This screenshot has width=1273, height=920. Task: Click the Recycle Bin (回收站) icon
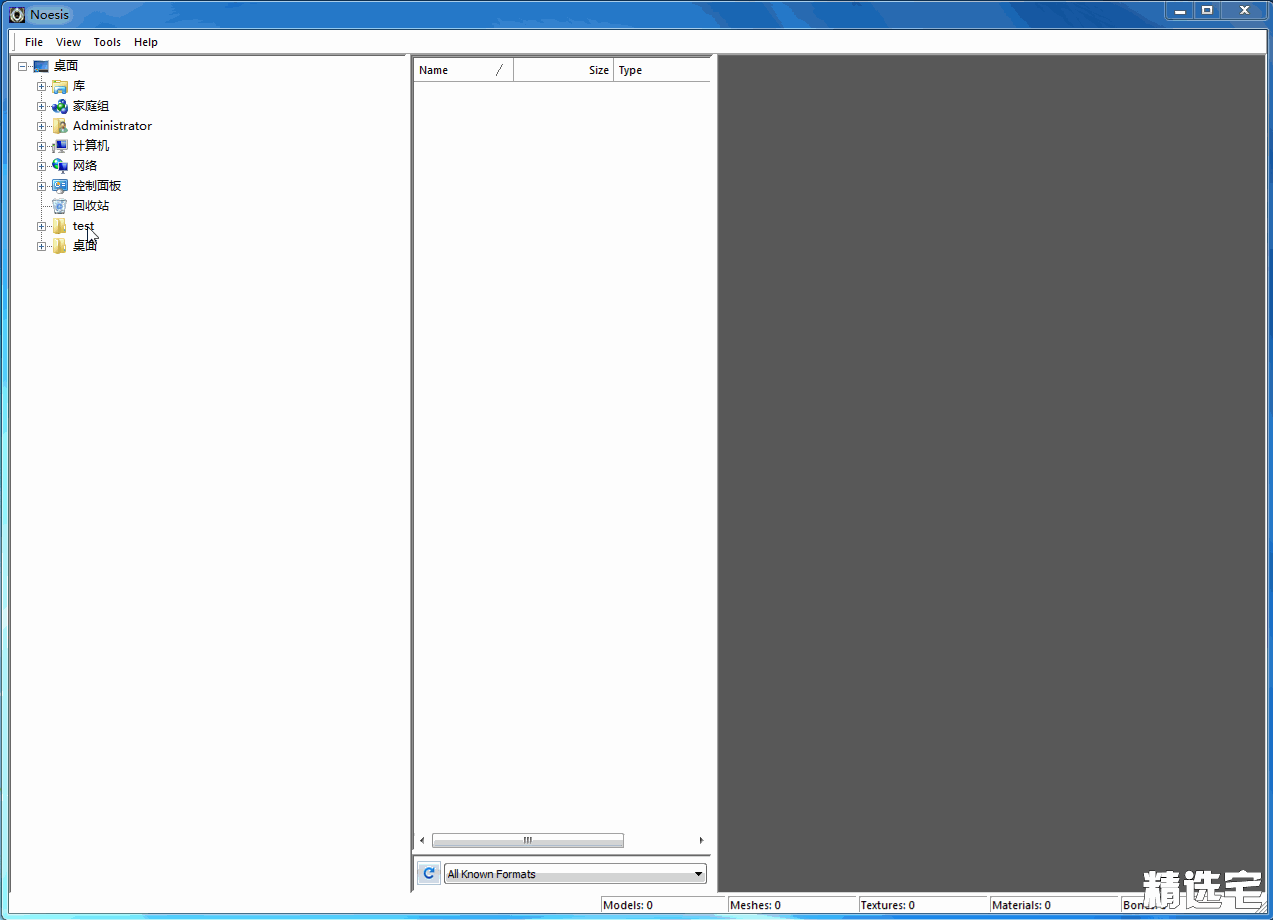point(60,206)
